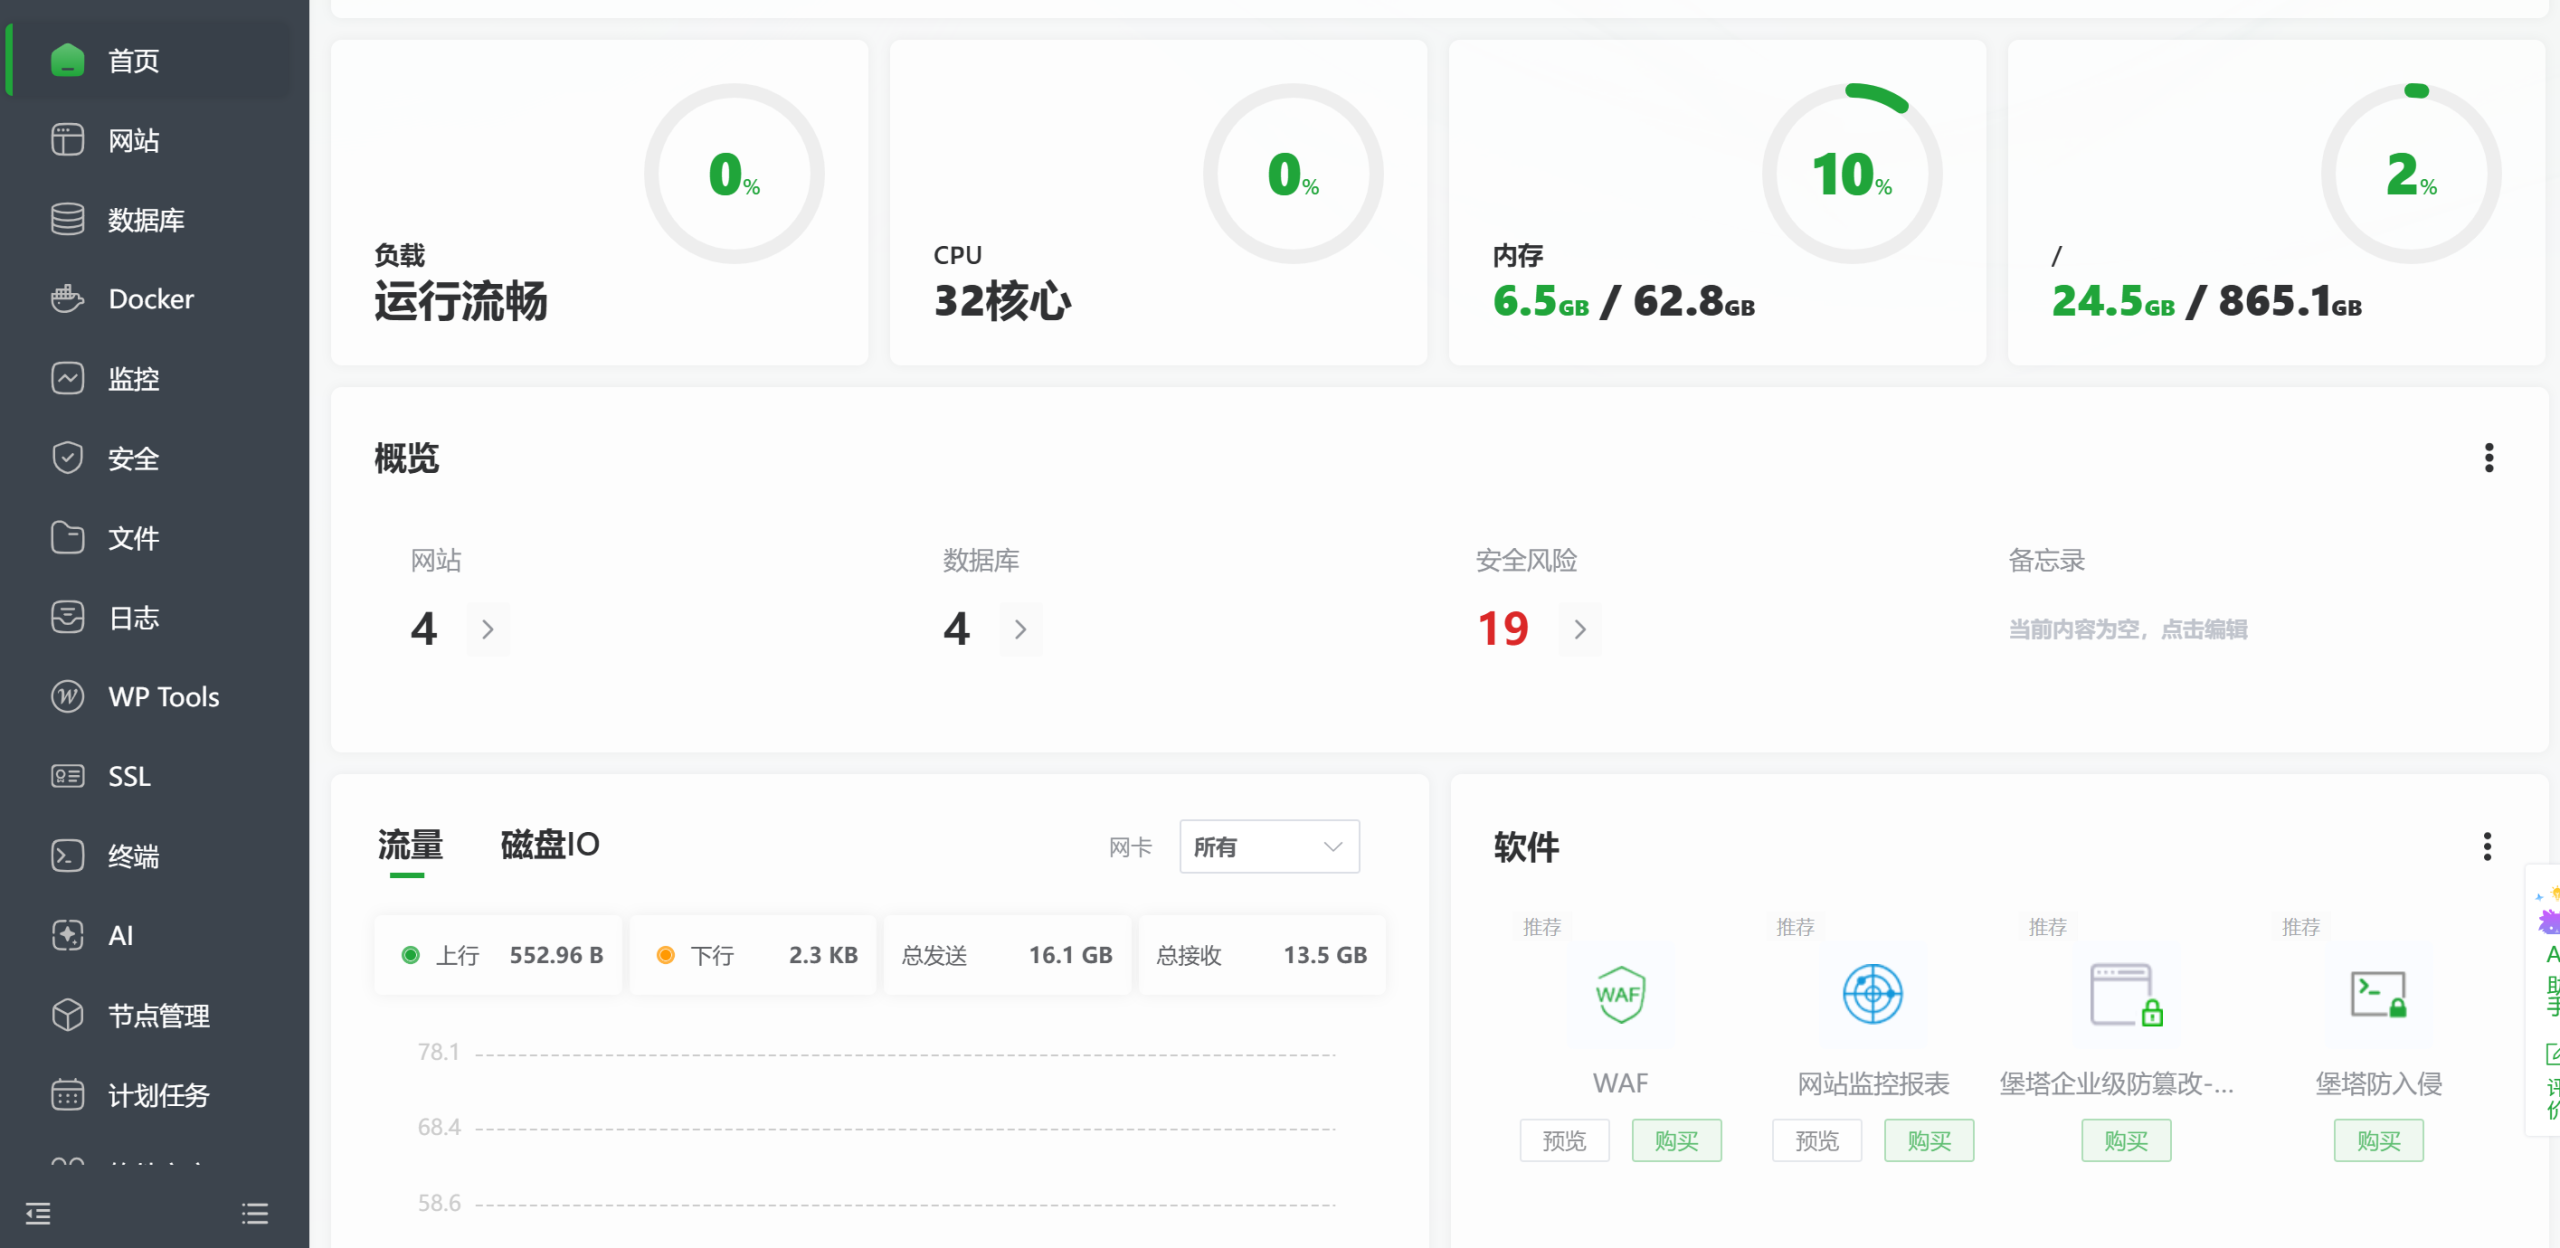Screen dimensions: 2560x1248
Task: Click the 堡塔防入侵 software name label
Action: coord(2379,1083)
